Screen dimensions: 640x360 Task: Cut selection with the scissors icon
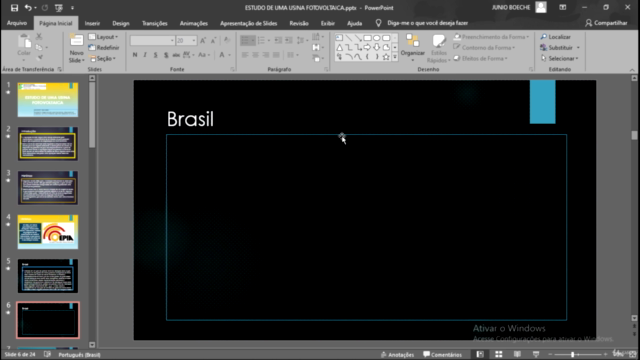coord(39,37)
